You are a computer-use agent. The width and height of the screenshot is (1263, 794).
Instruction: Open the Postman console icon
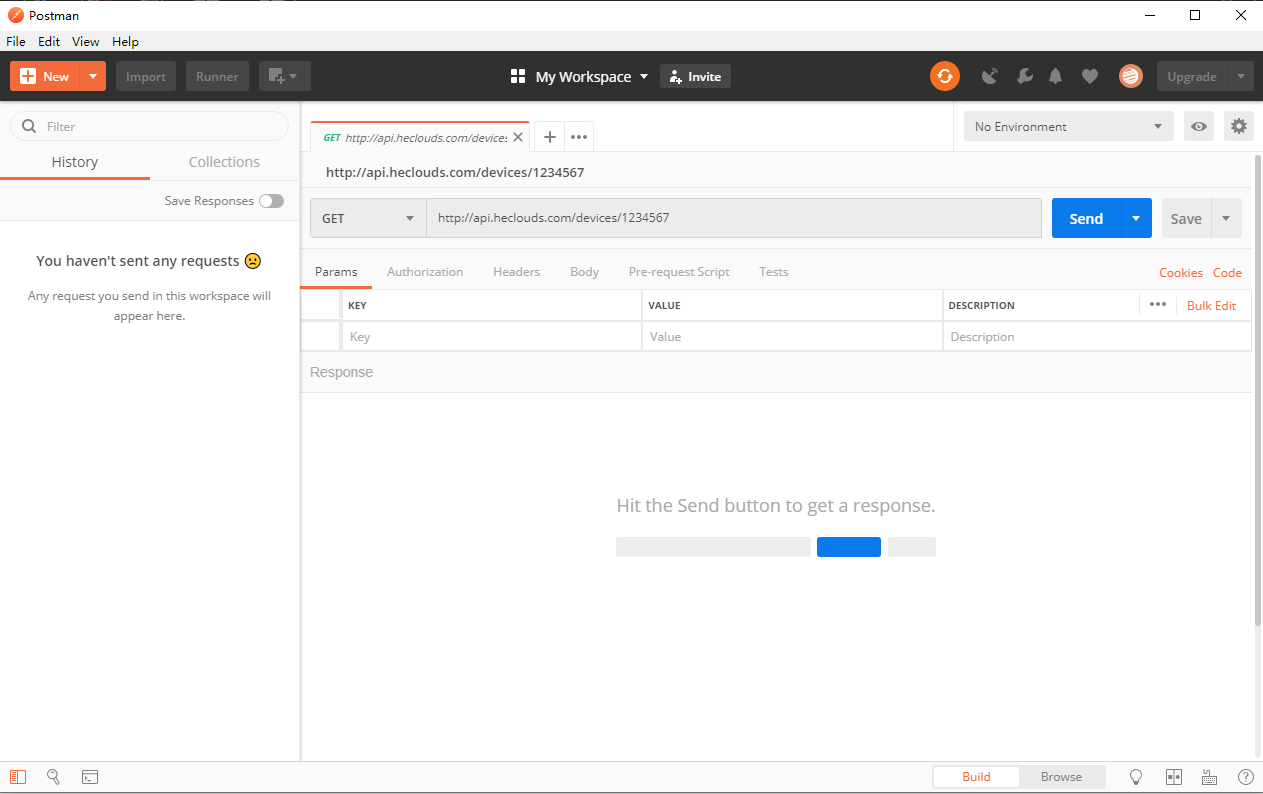click(90, 777)
